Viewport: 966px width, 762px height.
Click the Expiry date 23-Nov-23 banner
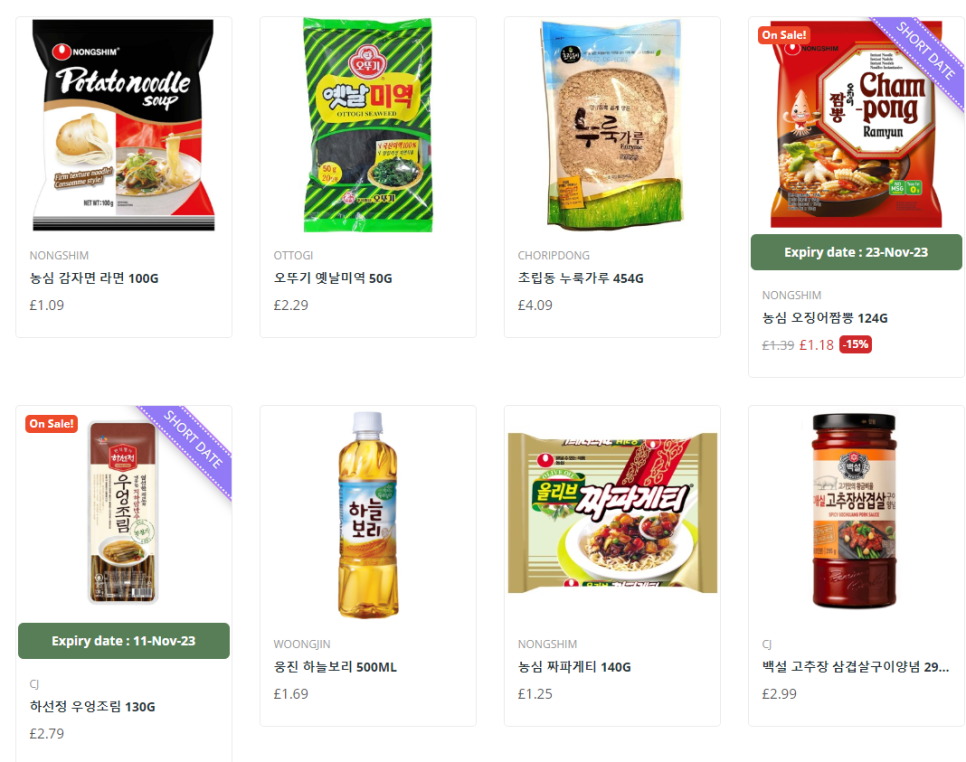tap(856, 252)
